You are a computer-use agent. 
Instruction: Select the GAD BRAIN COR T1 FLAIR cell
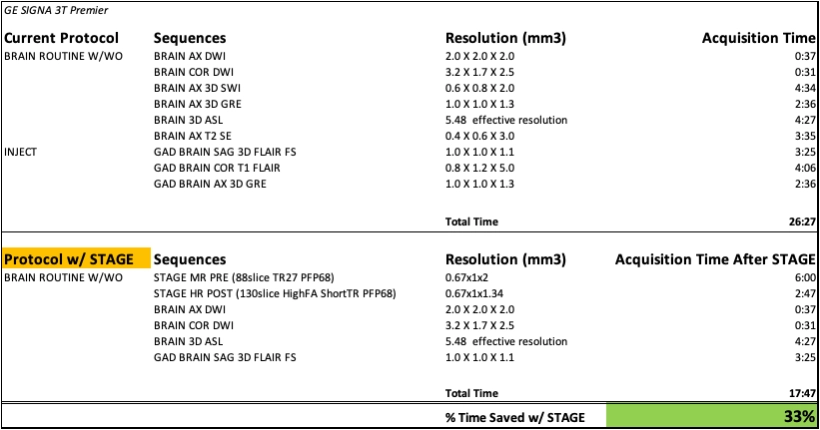(x=217, y=168)
